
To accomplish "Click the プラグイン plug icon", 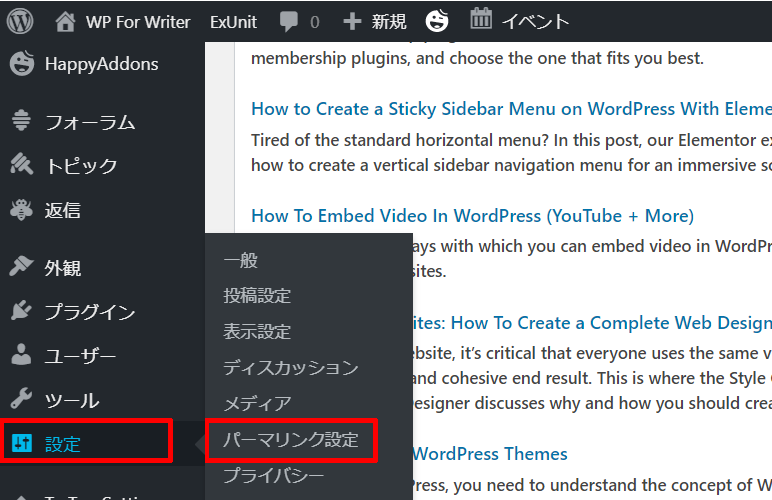I will click(21, 311).
